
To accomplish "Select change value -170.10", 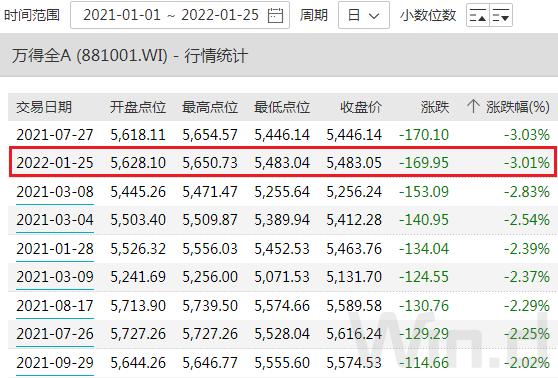I will [424, 135].
